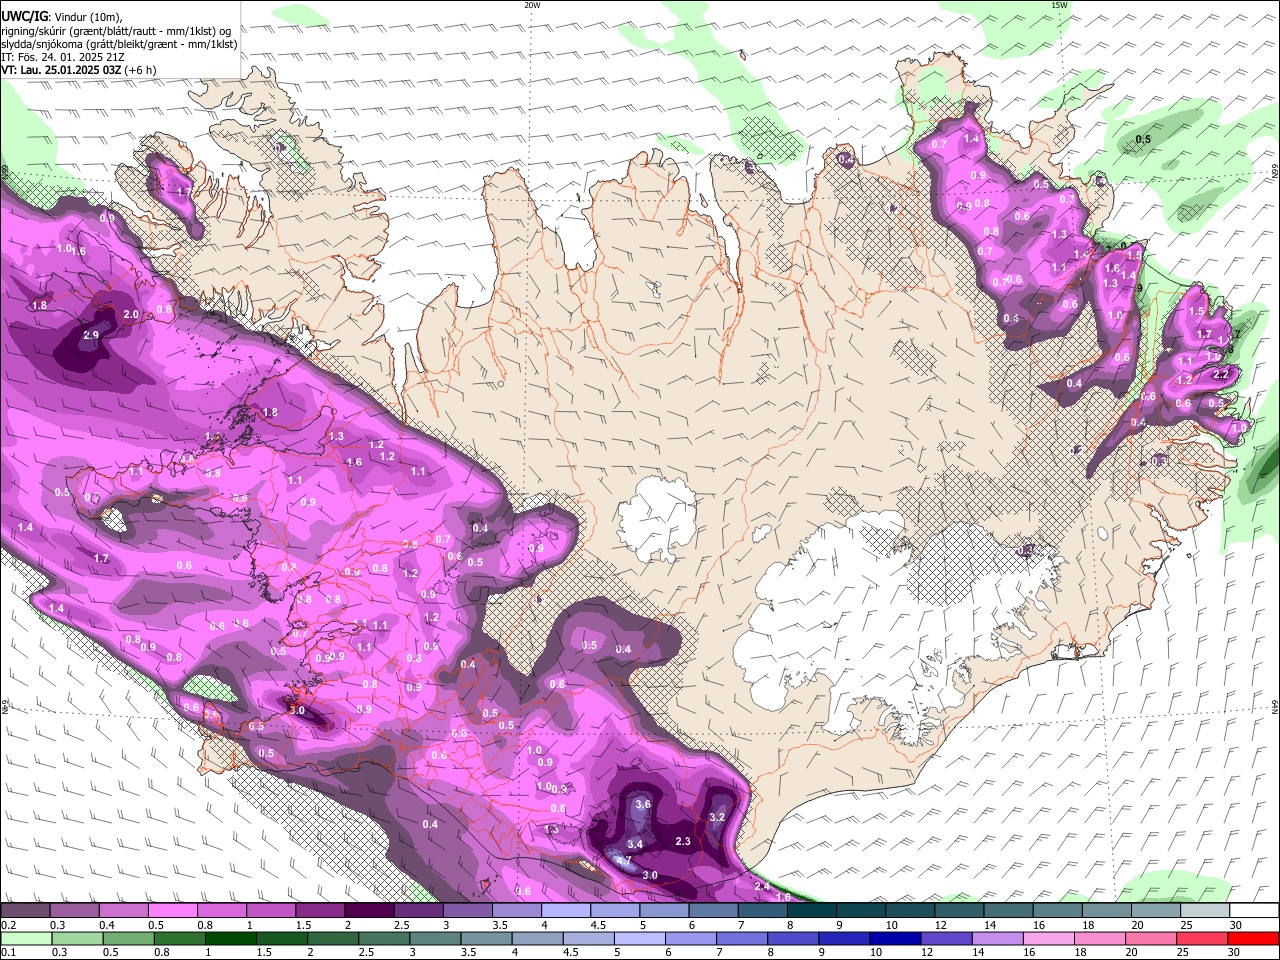Click the '20W' longitude label

point(532,5)
